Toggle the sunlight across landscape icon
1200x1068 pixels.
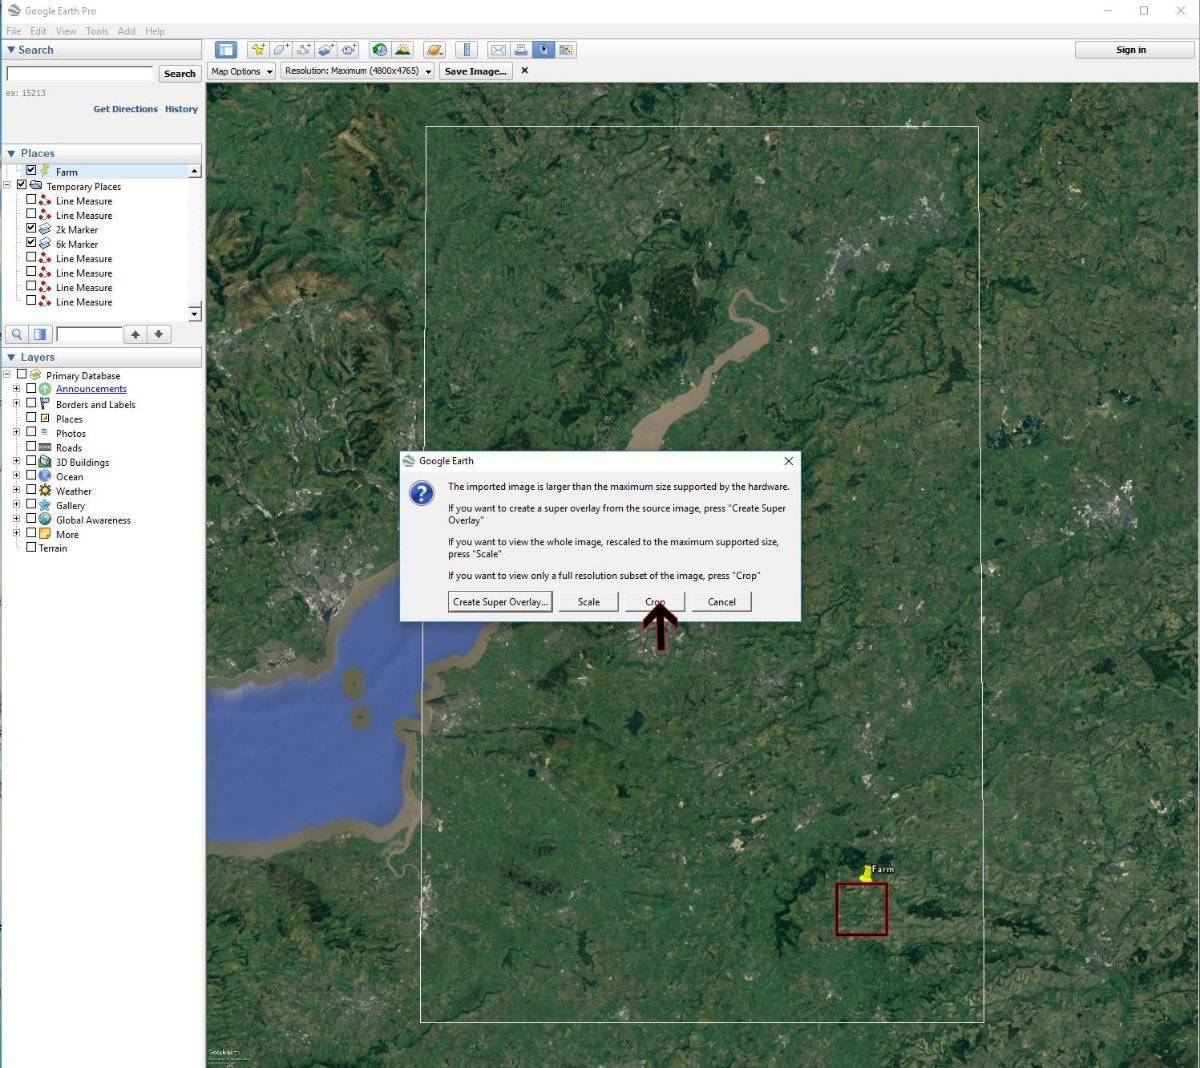(x=402, y=50)
